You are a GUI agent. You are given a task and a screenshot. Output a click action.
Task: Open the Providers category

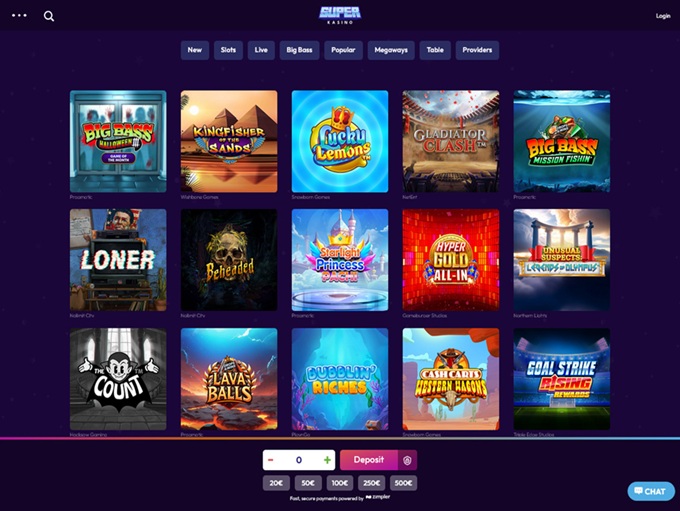pos(477,50)
